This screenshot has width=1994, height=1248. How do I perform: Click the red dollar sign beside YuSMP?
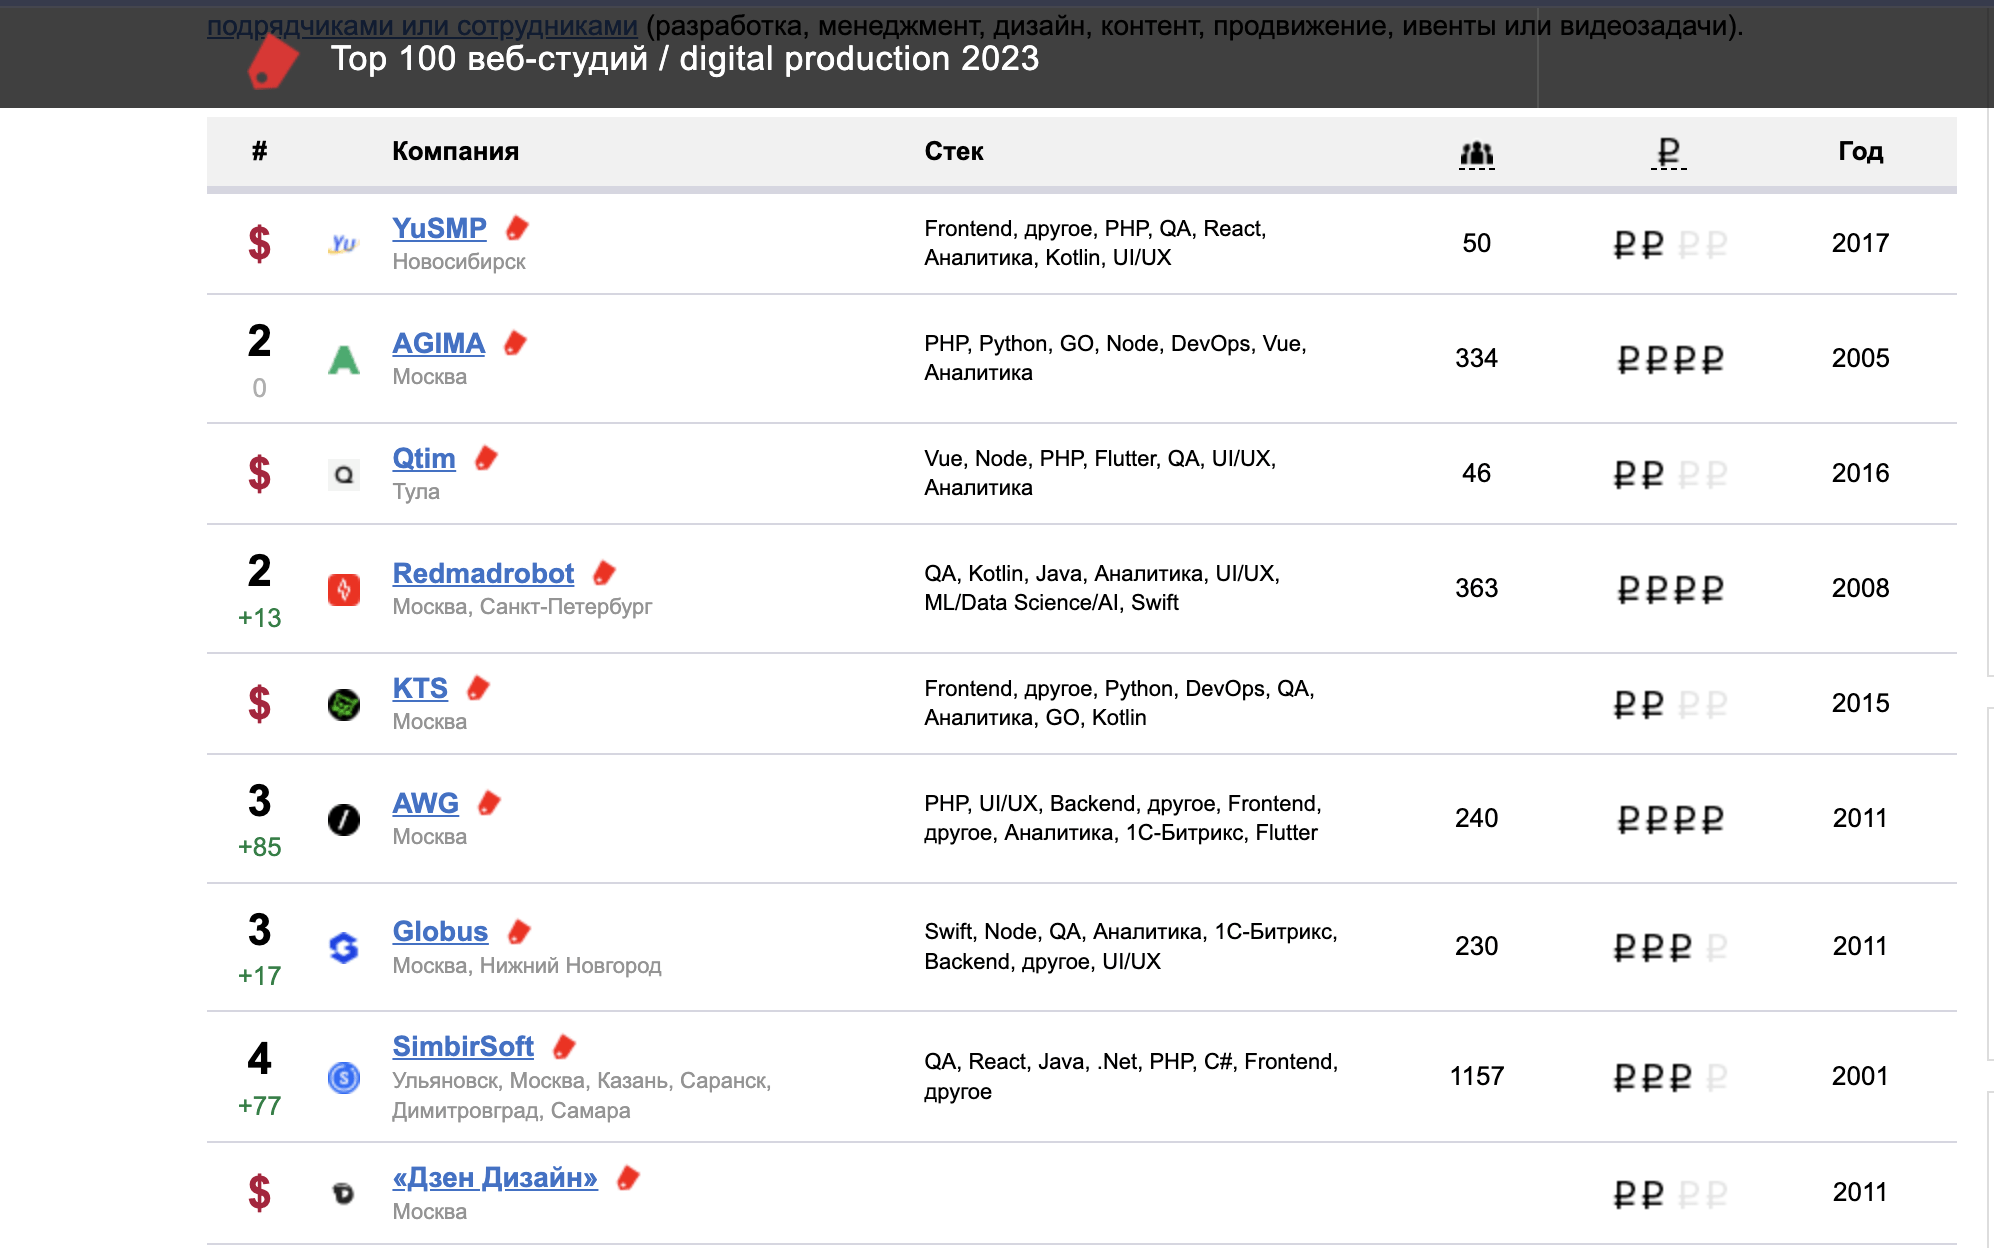(x=259, y=243)
